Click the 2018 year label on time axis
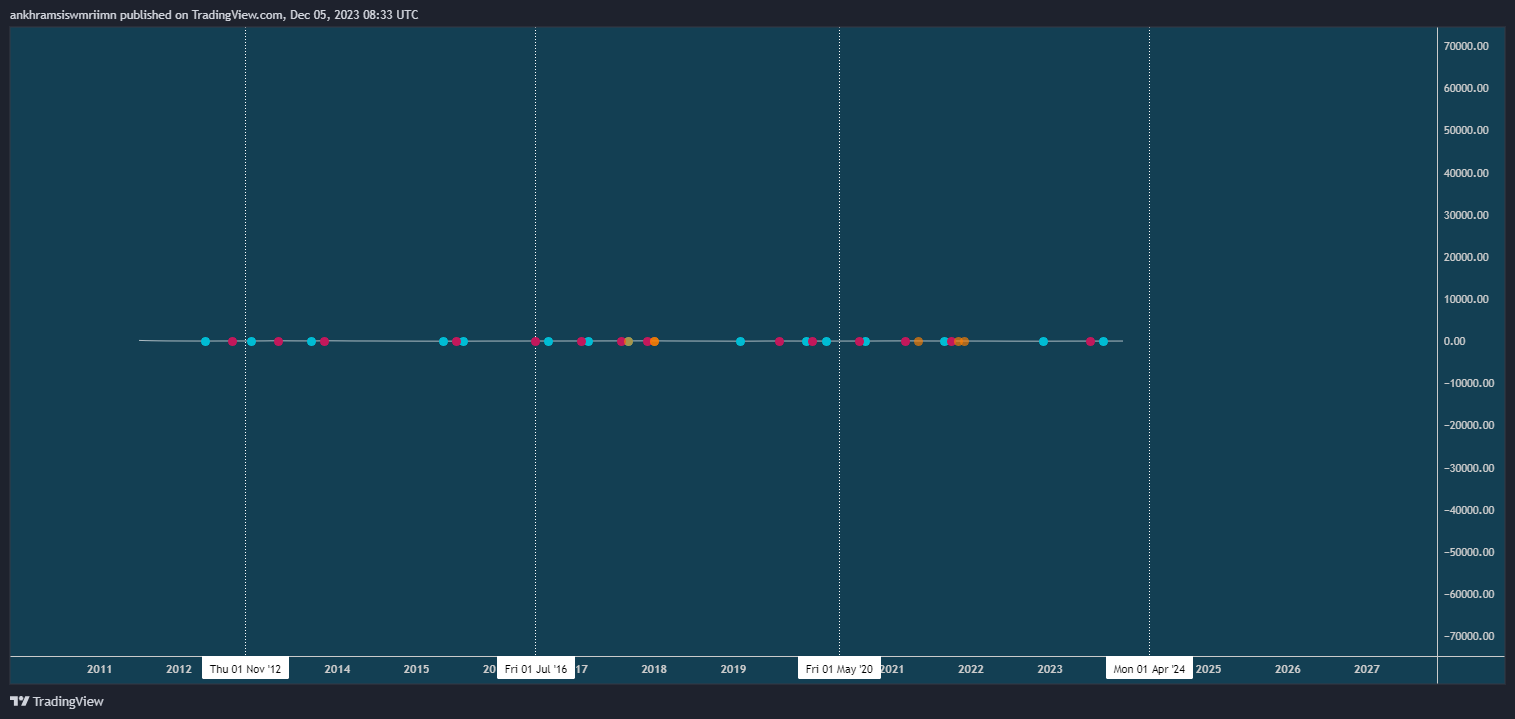 pyautogui.click(x=654, y=669)
